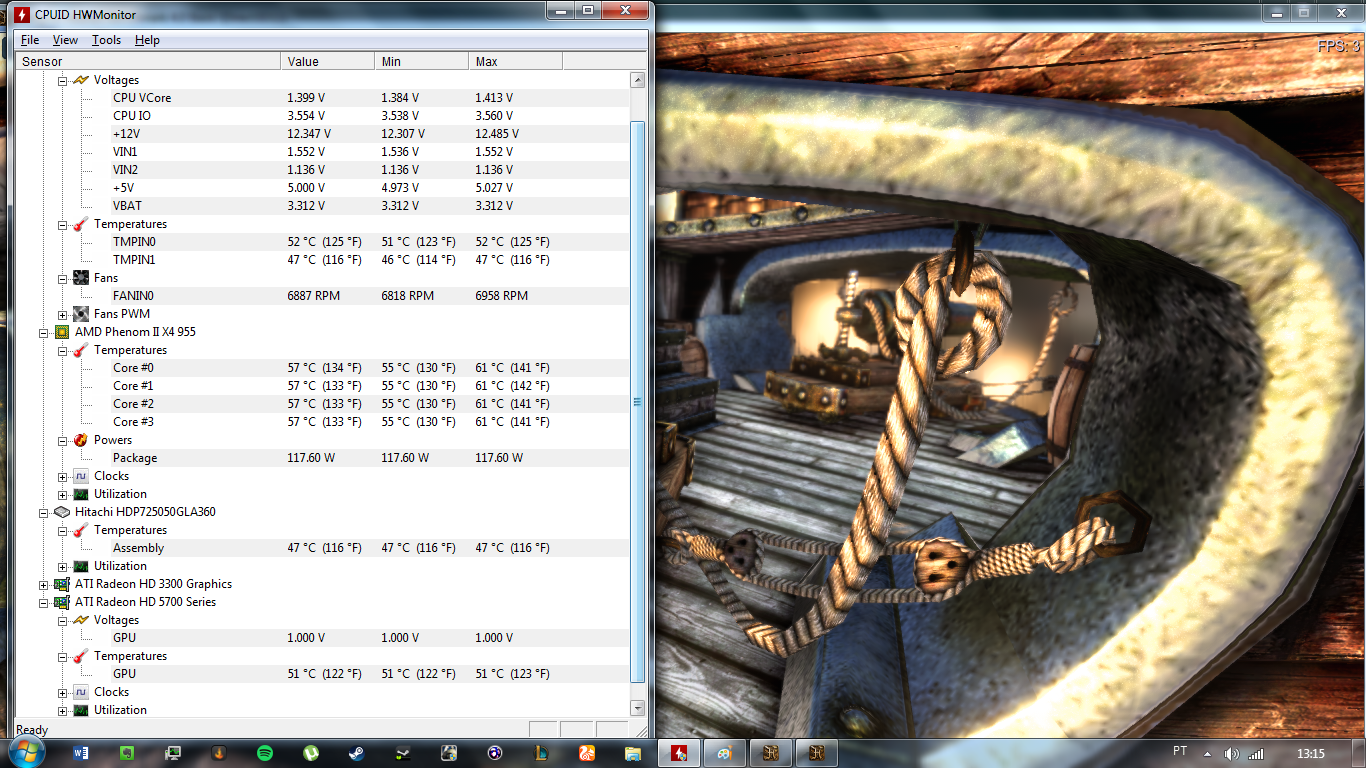The height and width of the screenshot is (768, 1366).
Task: Expand the ATI Radeon HD 3300 Graphics node
Action: click(43, 584)
